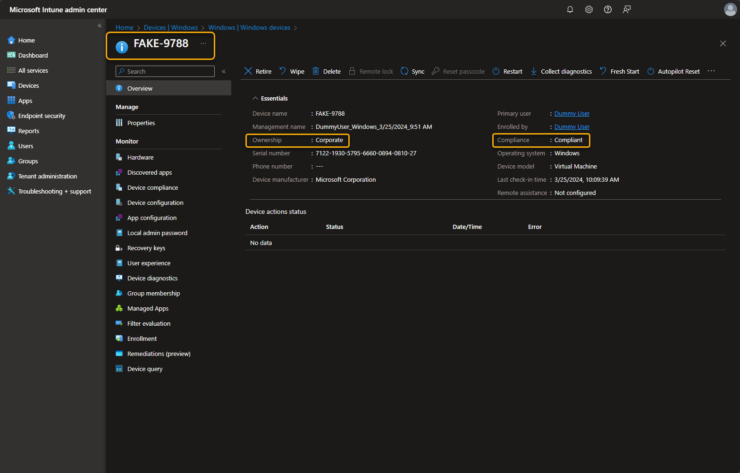Collapse the left navigation sidebar
The width and height of the screenshot is (740, 473).
tap(98, 25)
